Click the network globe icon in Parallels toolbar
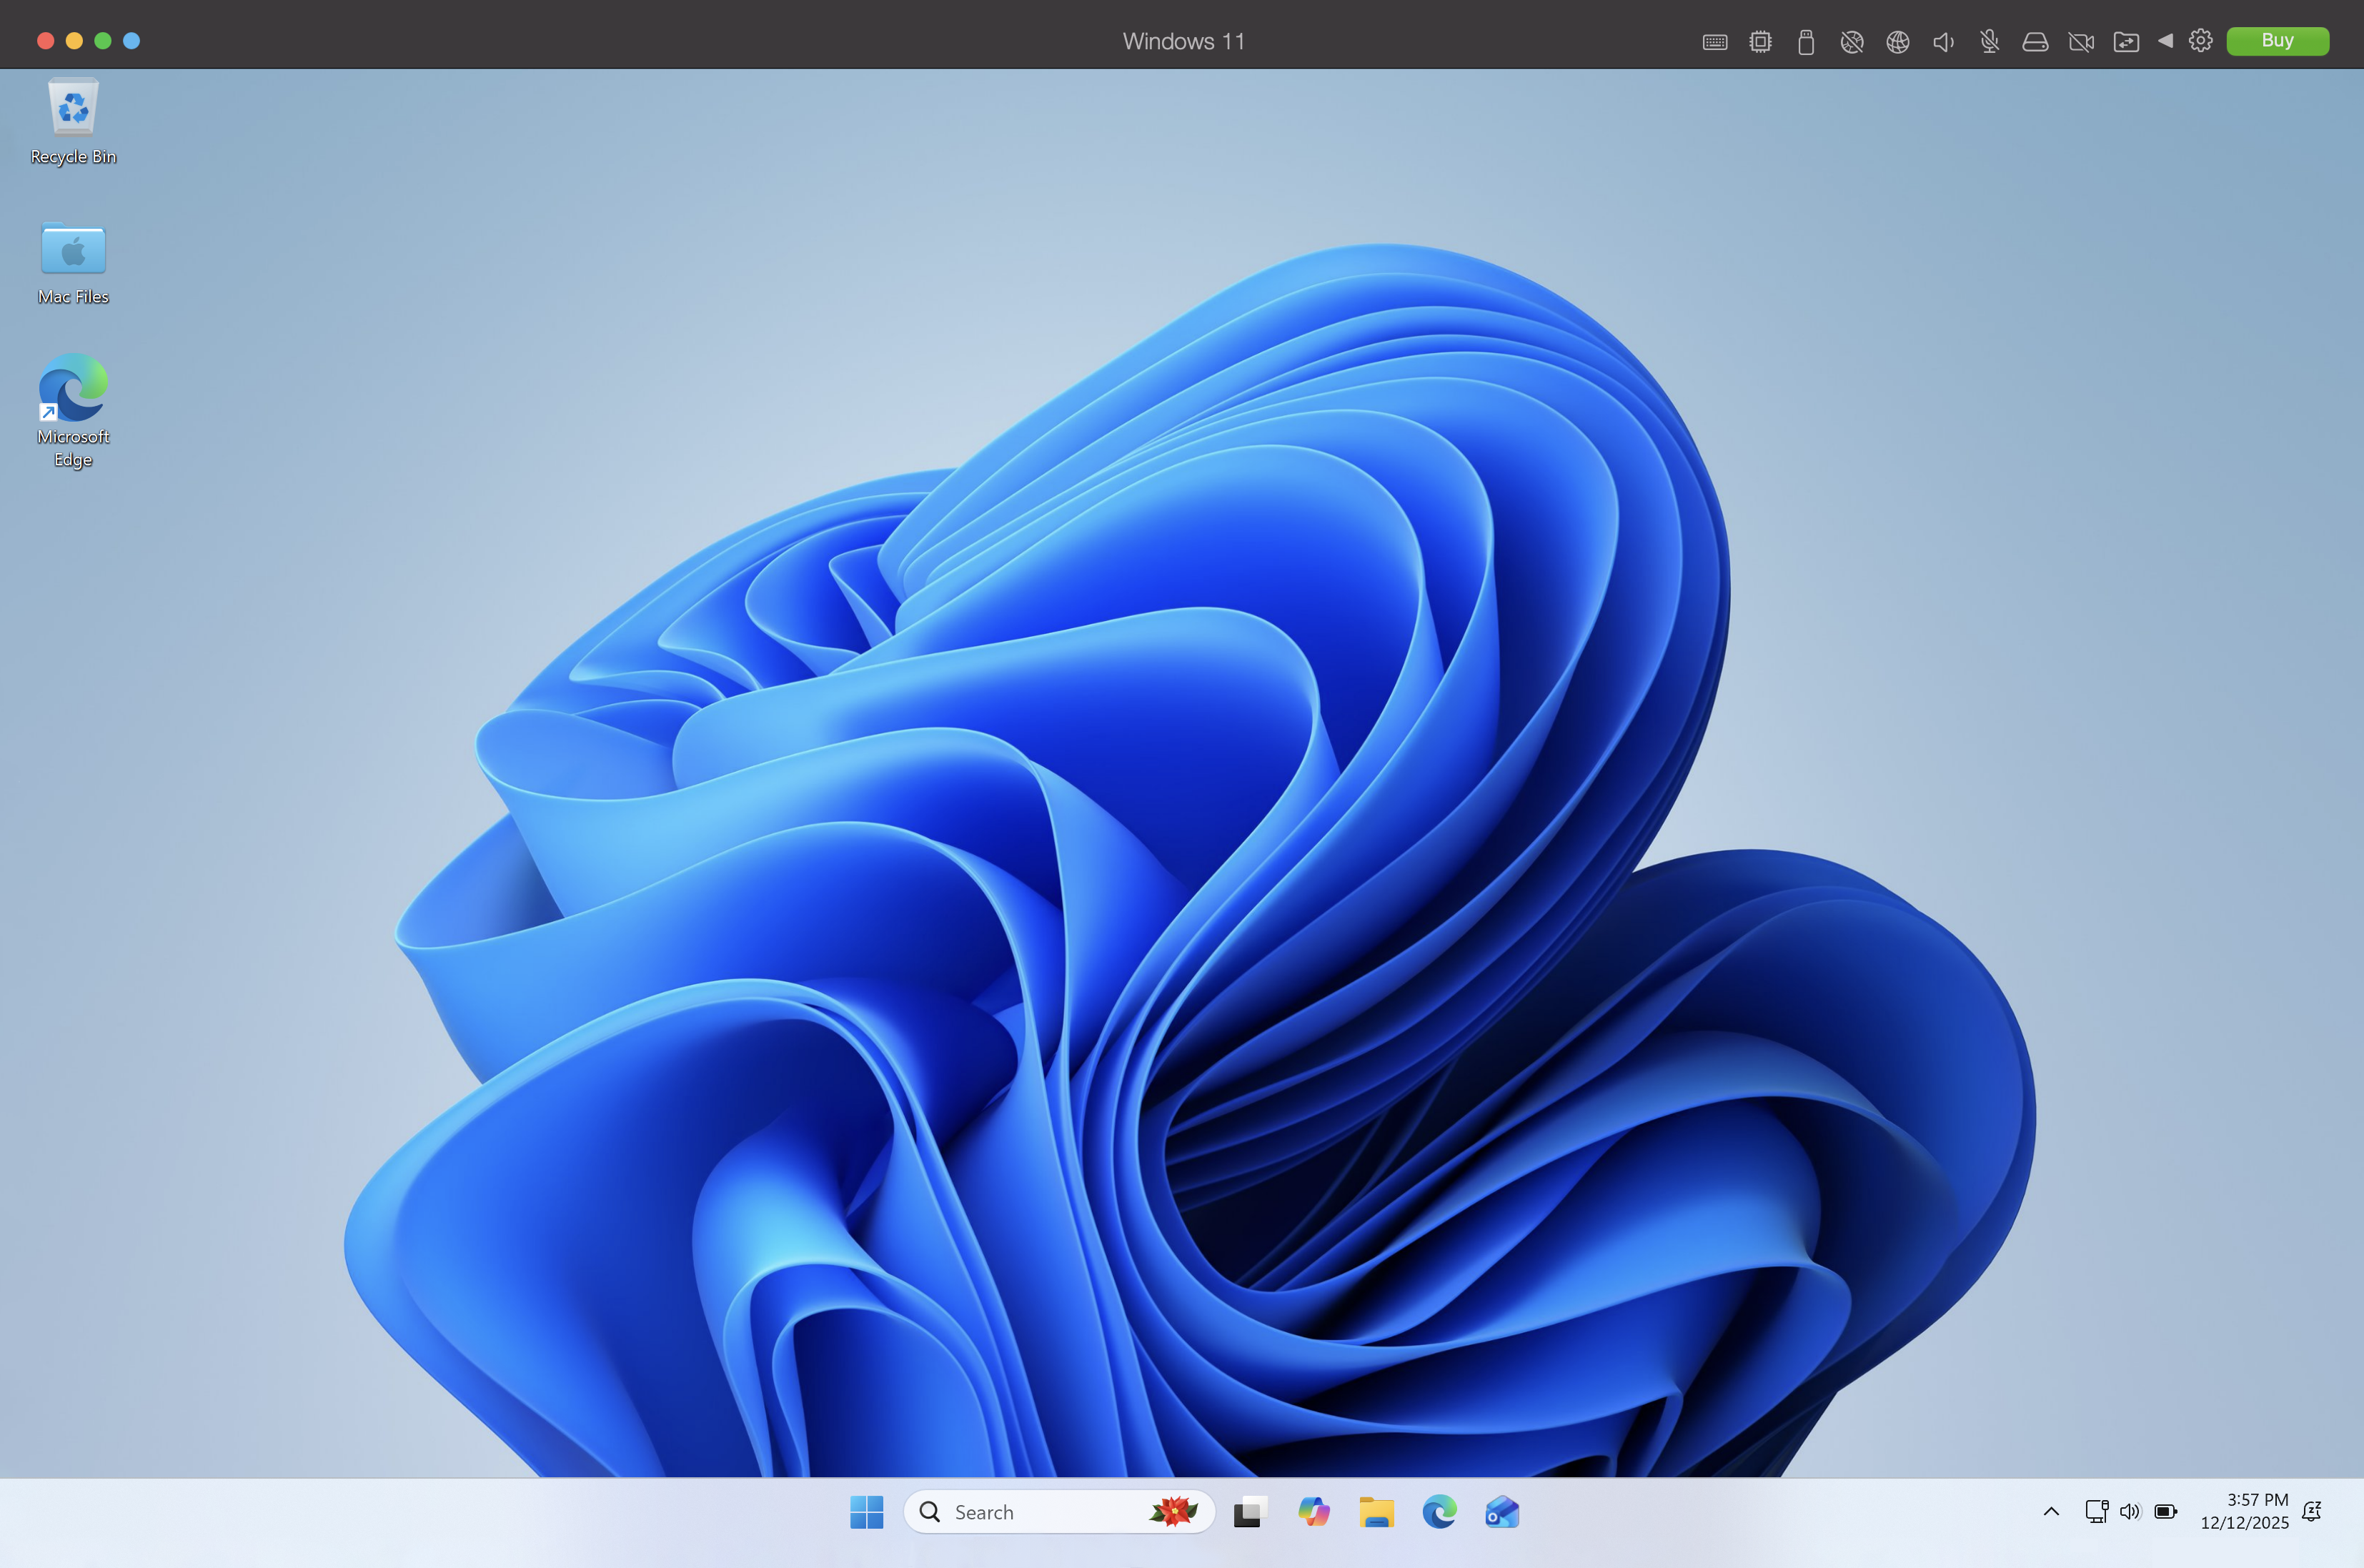Image resolution: width=2364 pixels, height=1568 pixels. (x=1897, y=41)
